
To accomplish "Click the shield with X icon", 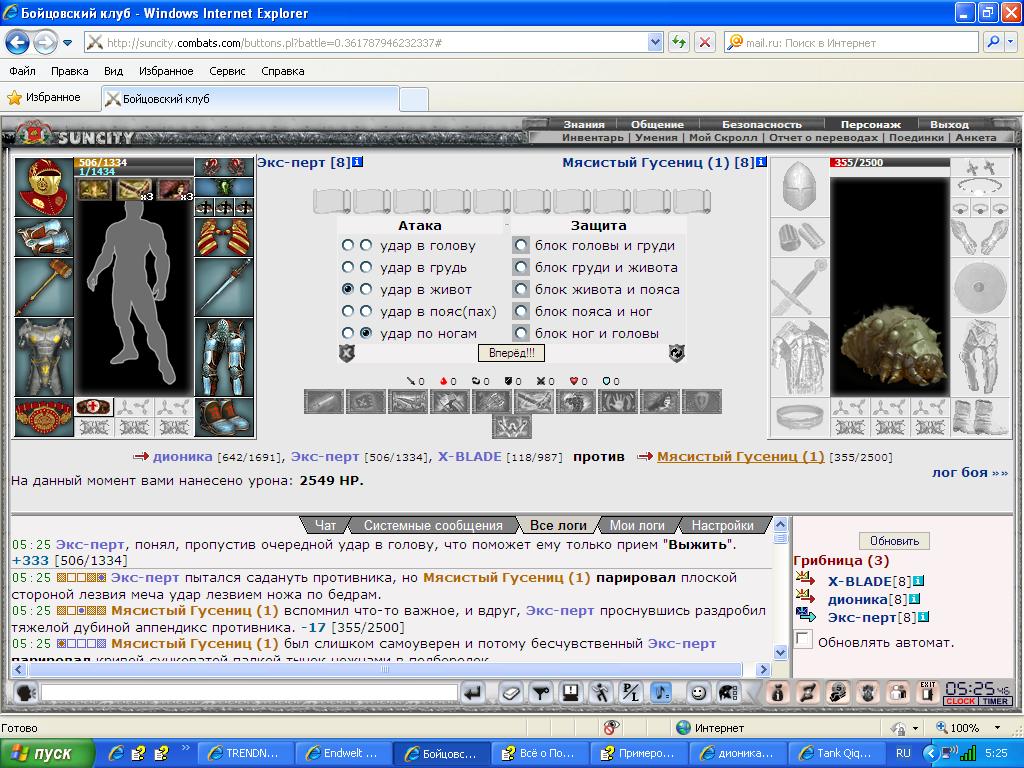I will (x=347, y=353).
